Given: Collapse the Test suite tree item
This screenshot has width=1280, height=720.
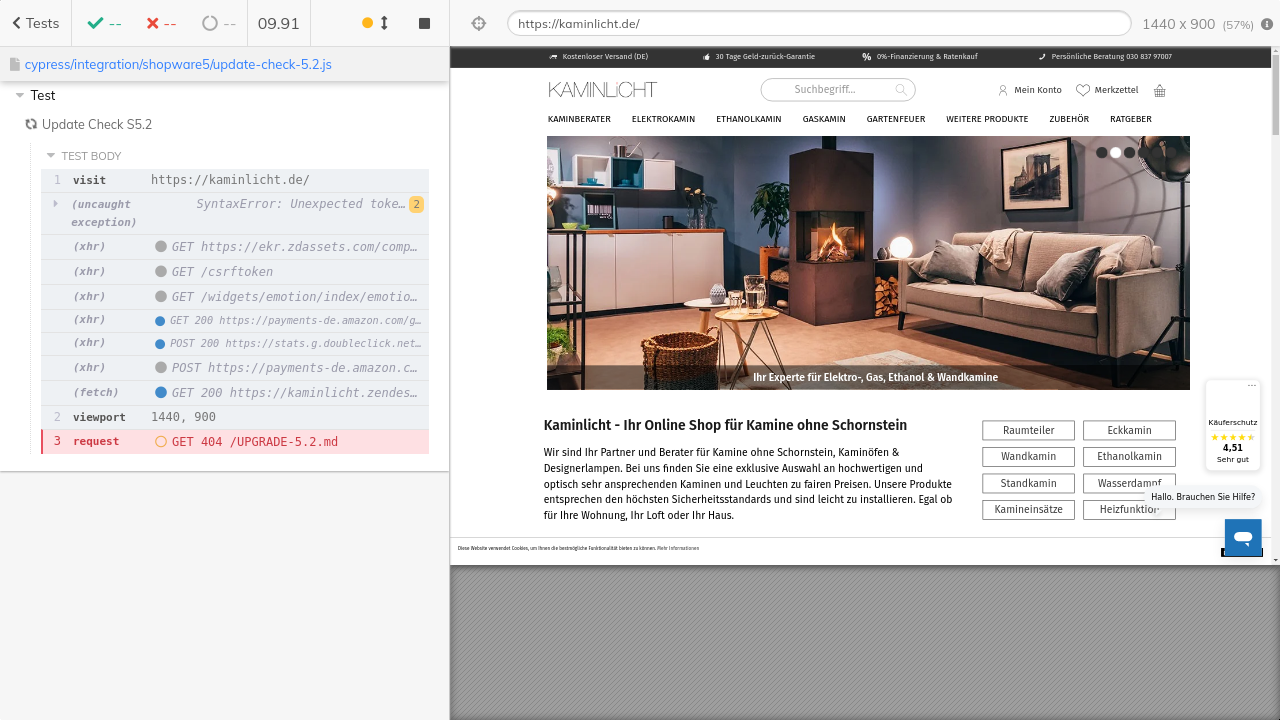Looking at the screenshot, I should [x=20, y=96].
